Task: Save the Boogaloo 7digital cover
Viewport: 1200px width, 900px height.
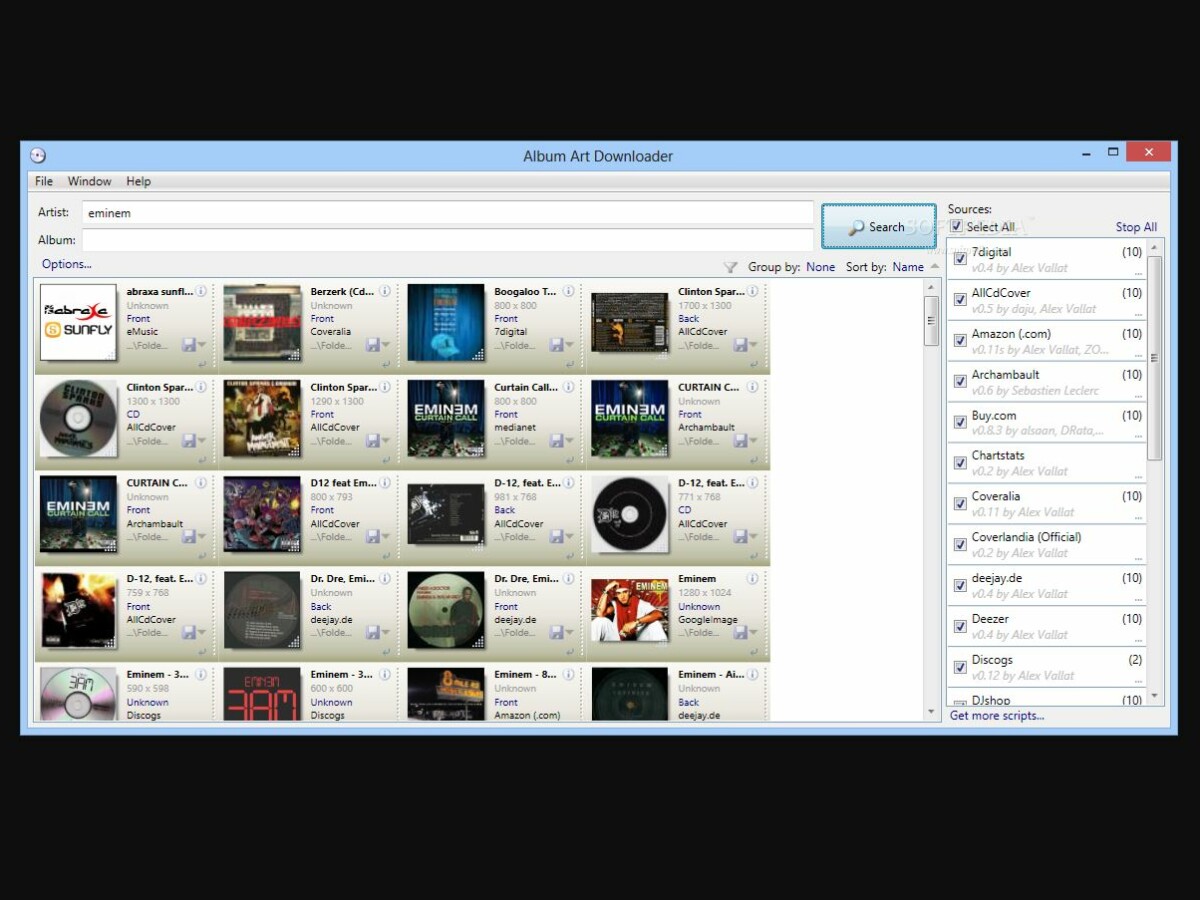Action: 556,345
